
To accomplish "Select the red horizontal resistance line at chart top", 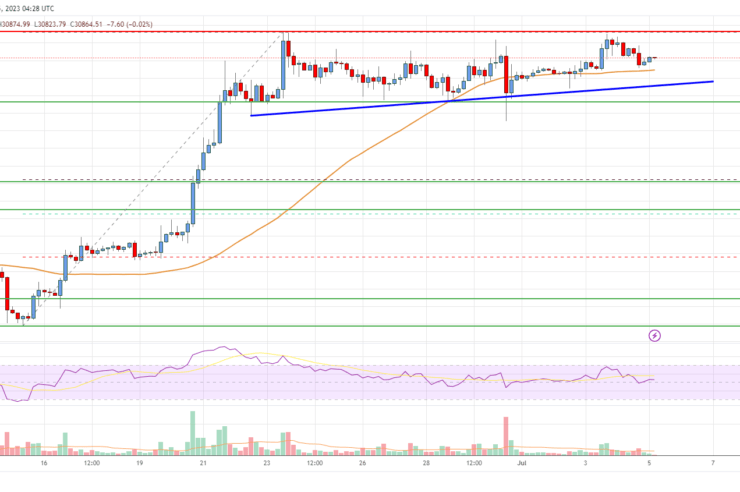I will coord(370,32).
